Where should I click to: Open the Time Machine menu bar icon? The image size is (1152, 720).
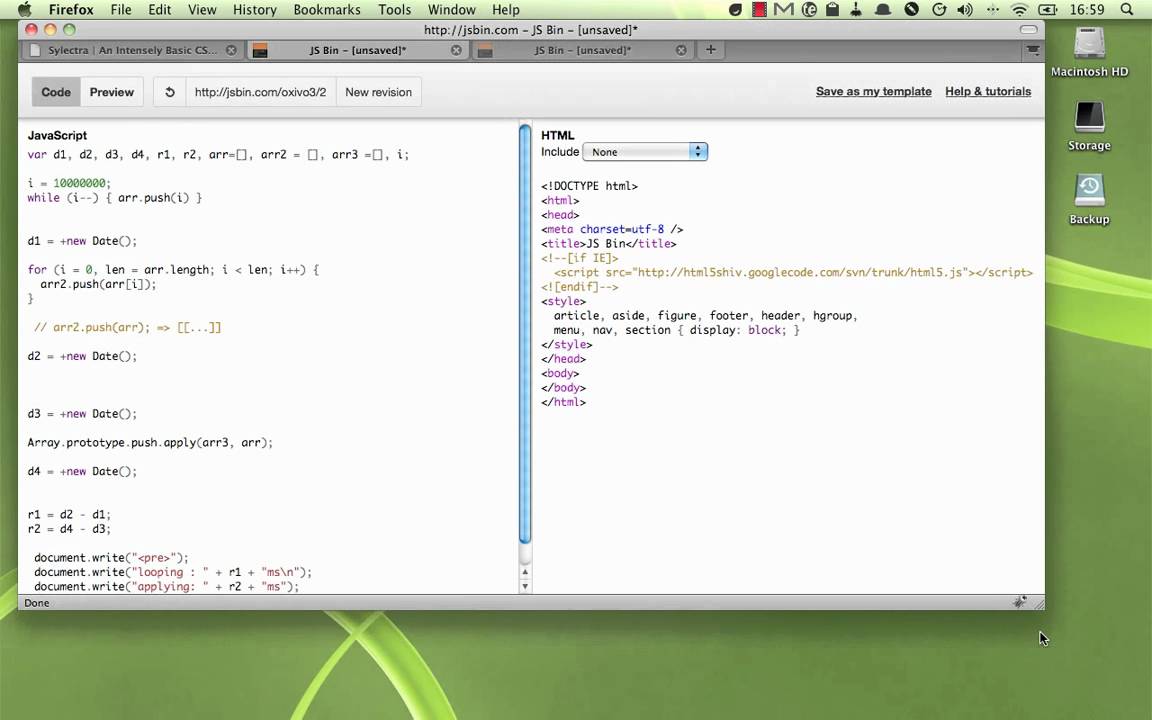pyautogui.click(x=939, y=10)
